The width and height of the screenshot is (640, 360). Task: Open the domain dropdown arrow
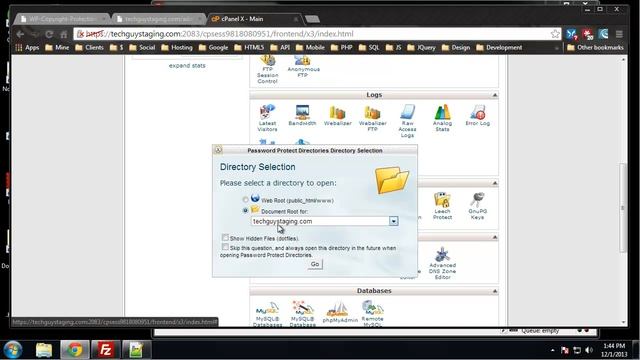pyautogui.click(x=393, y=221)
